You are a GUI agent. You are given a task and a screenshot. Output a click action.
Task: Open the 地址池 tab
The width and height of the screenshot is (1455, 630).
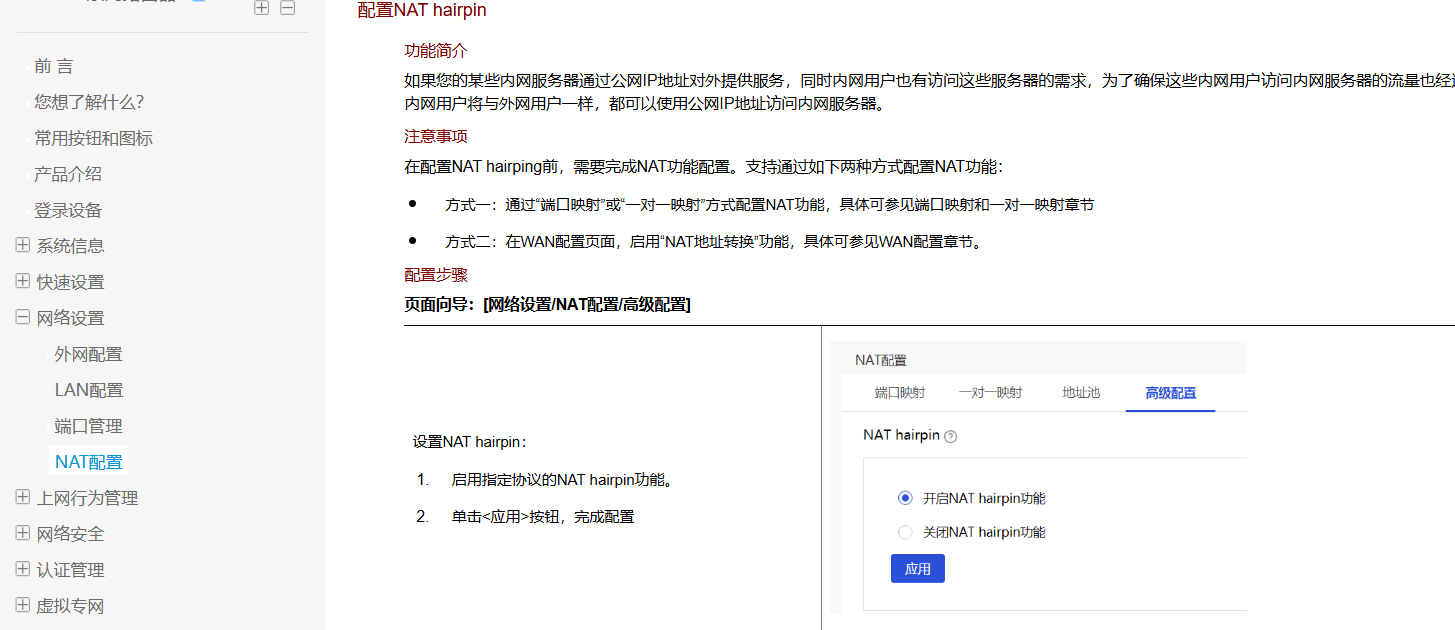click(x=1081, y=393)
